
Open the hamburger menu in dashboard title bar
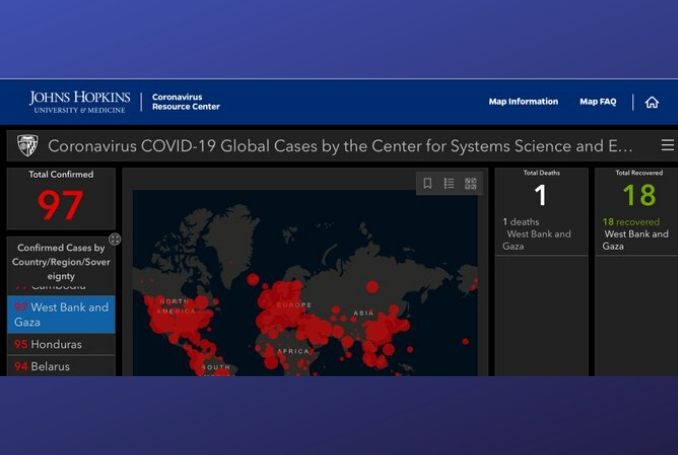(667, 146)
